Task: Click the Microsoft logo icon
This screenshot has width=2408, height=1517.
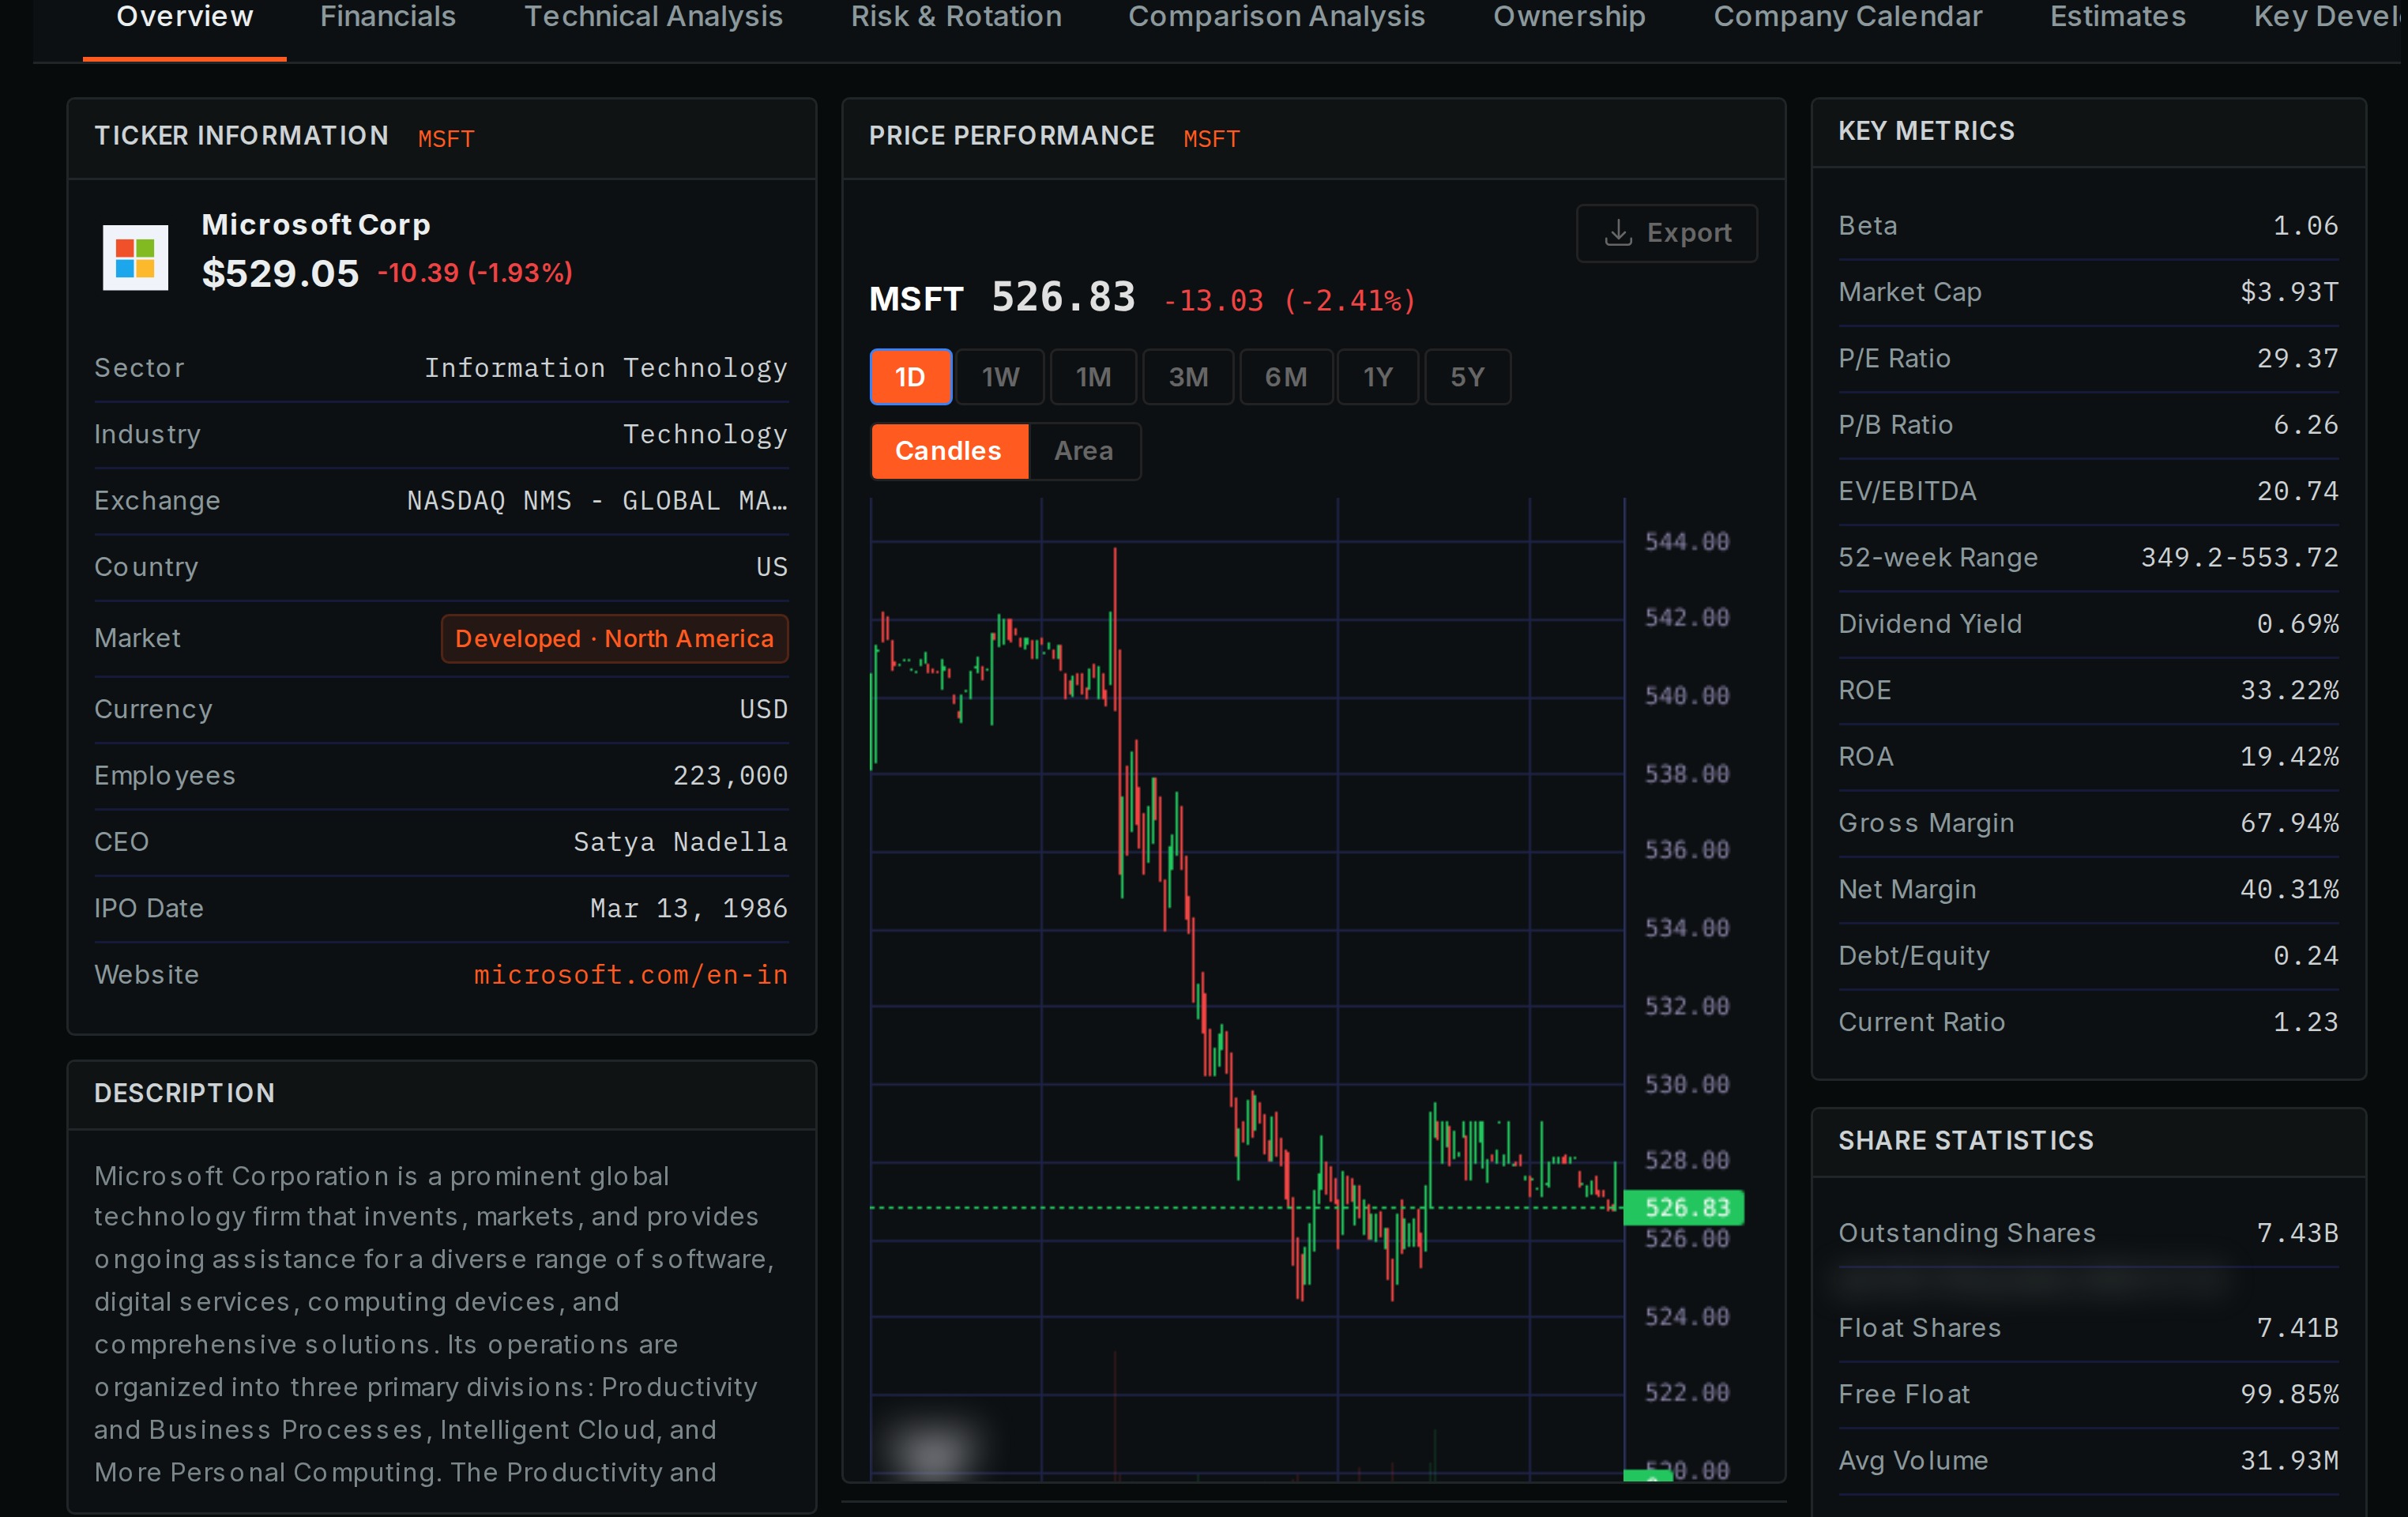Action: (x=135, y=257)
